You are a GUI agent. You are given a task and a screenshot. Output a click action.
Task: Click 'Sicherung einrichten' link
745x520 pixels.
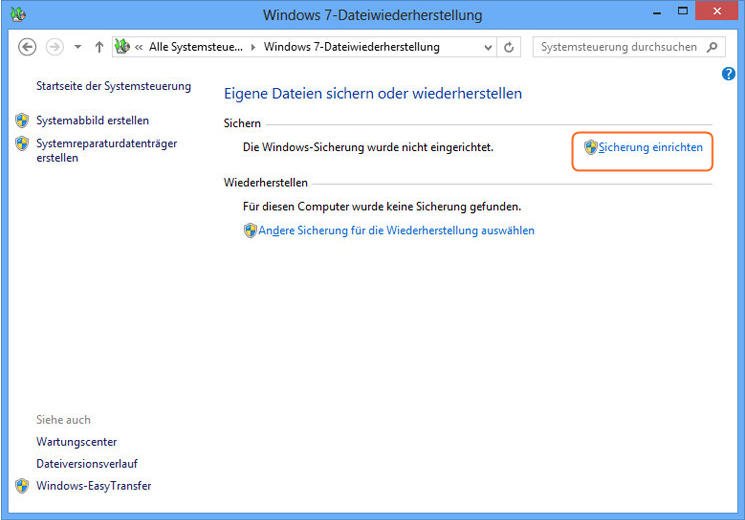pos(650,147)
